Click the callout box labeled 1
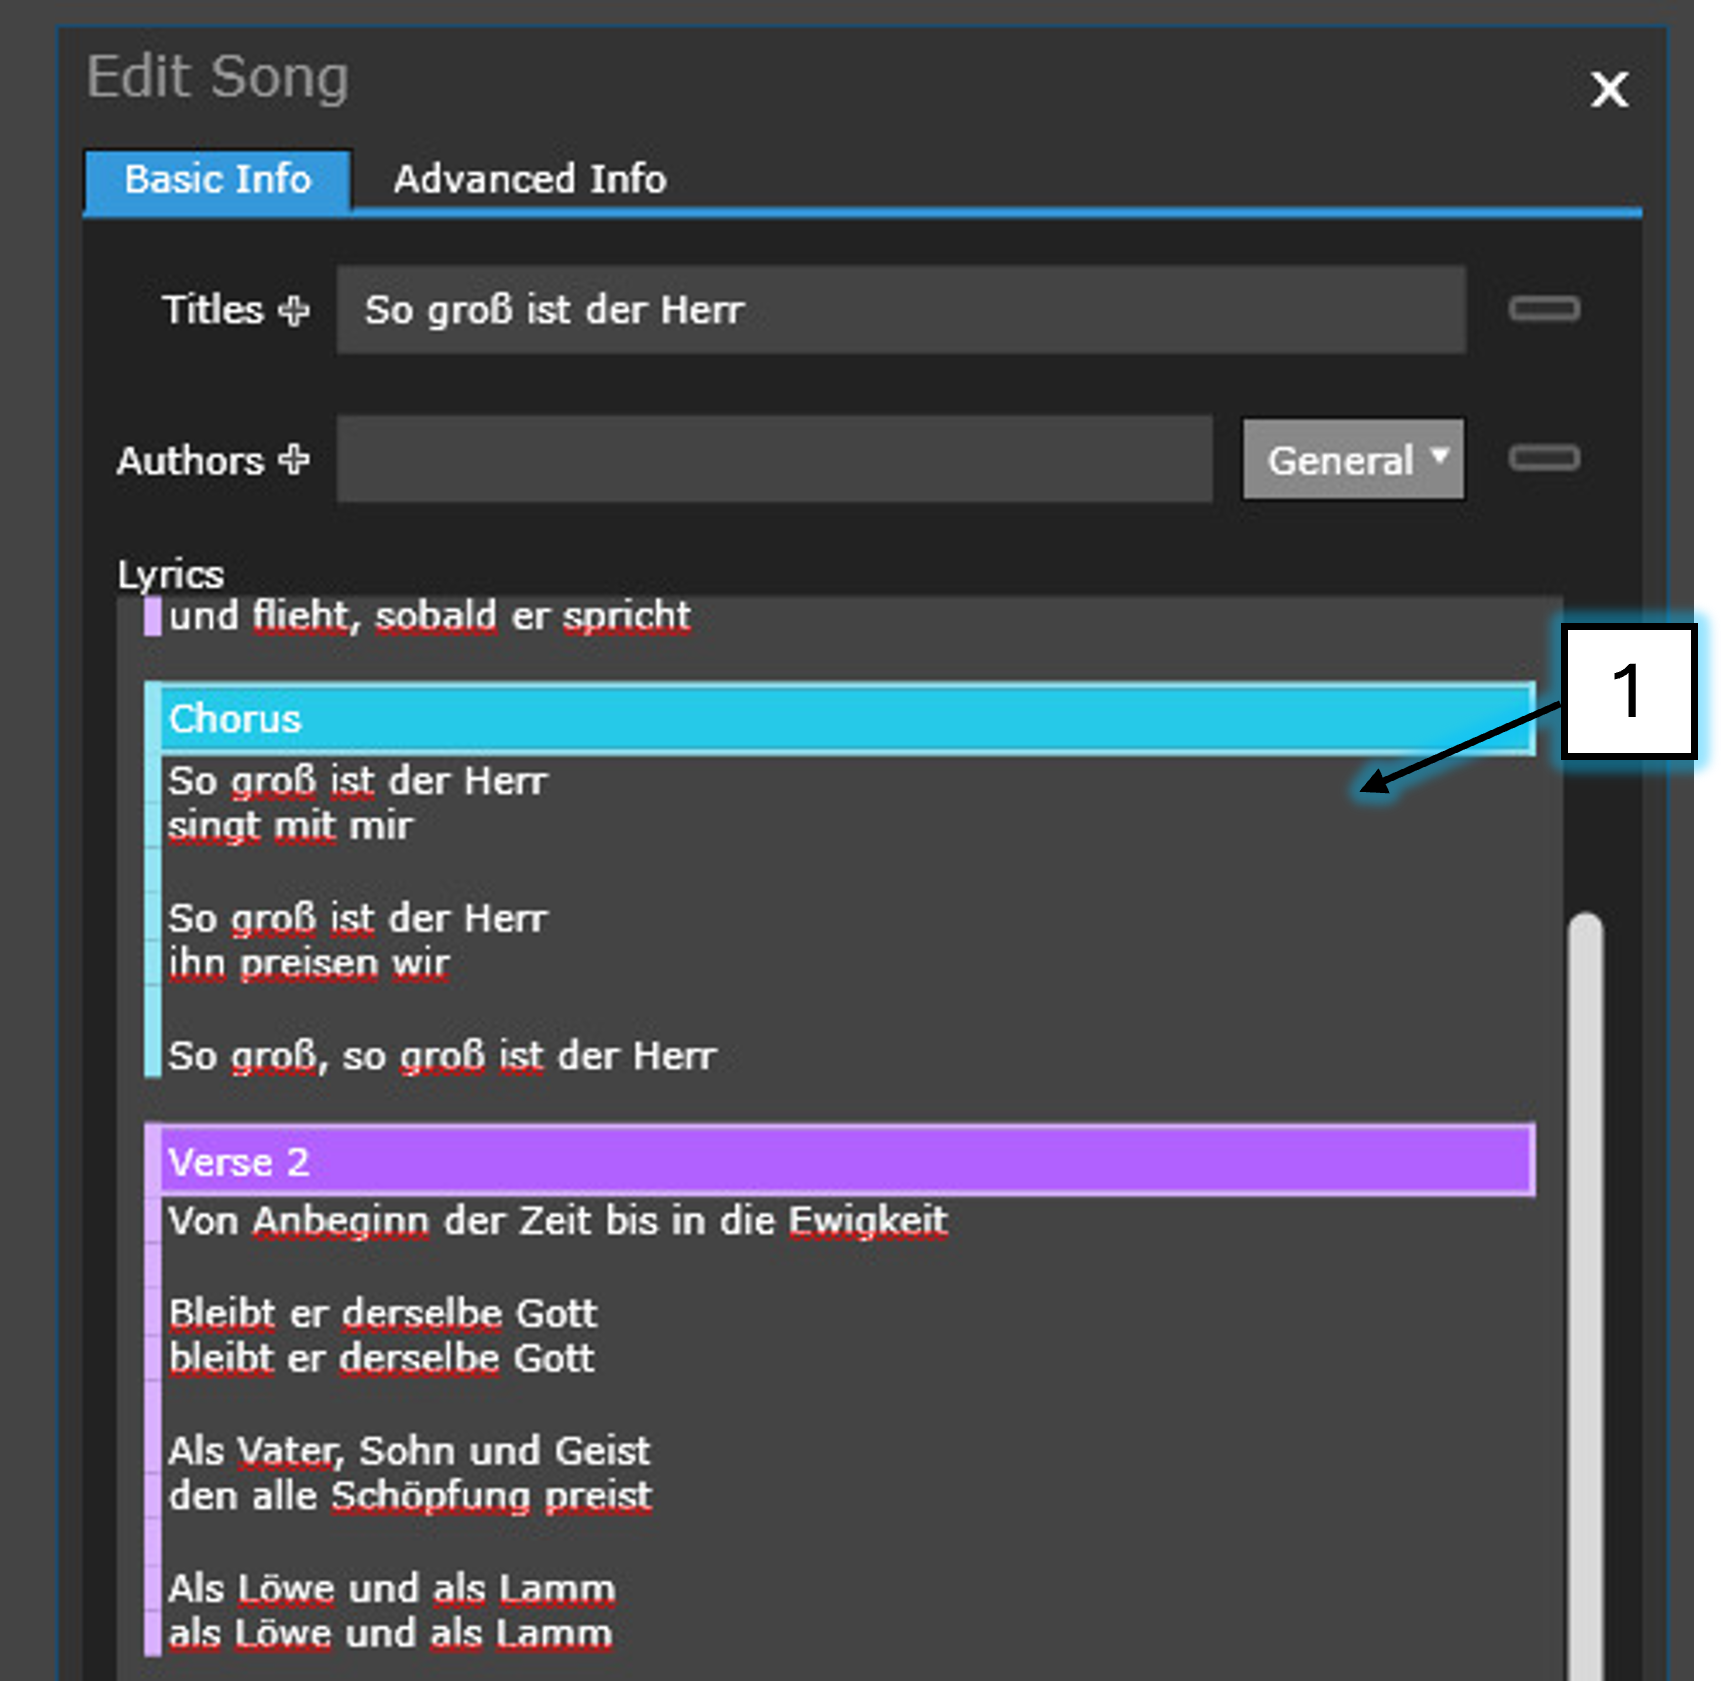 (1628, 691)
